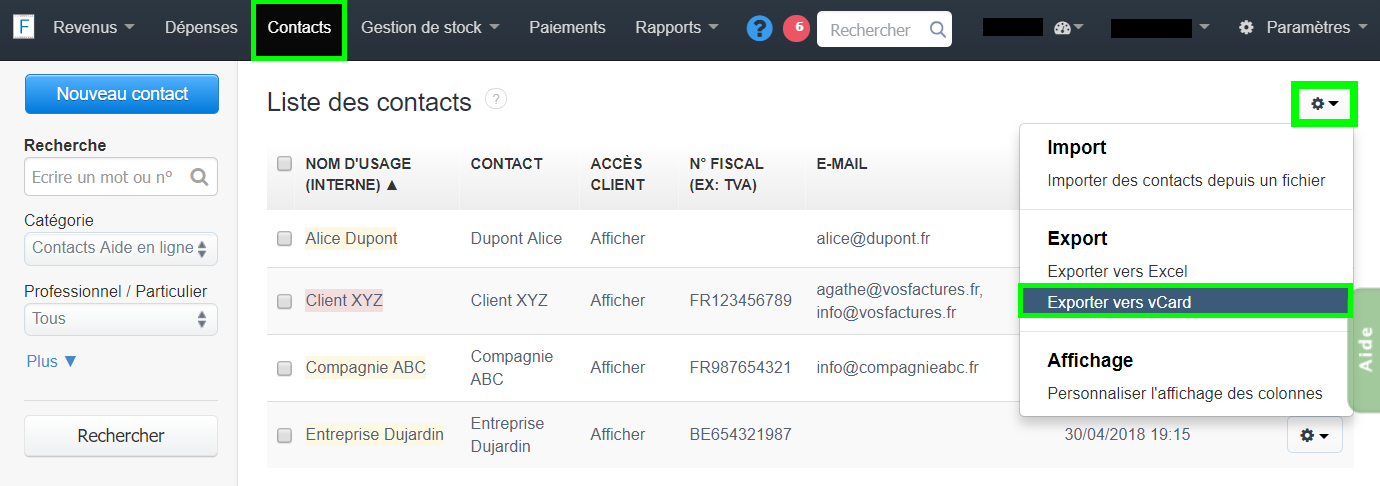This screenshot has height=486, width=1380.
Task: Choose Personnaliser l'affichage des colonnes
Action: (1185, 393)
